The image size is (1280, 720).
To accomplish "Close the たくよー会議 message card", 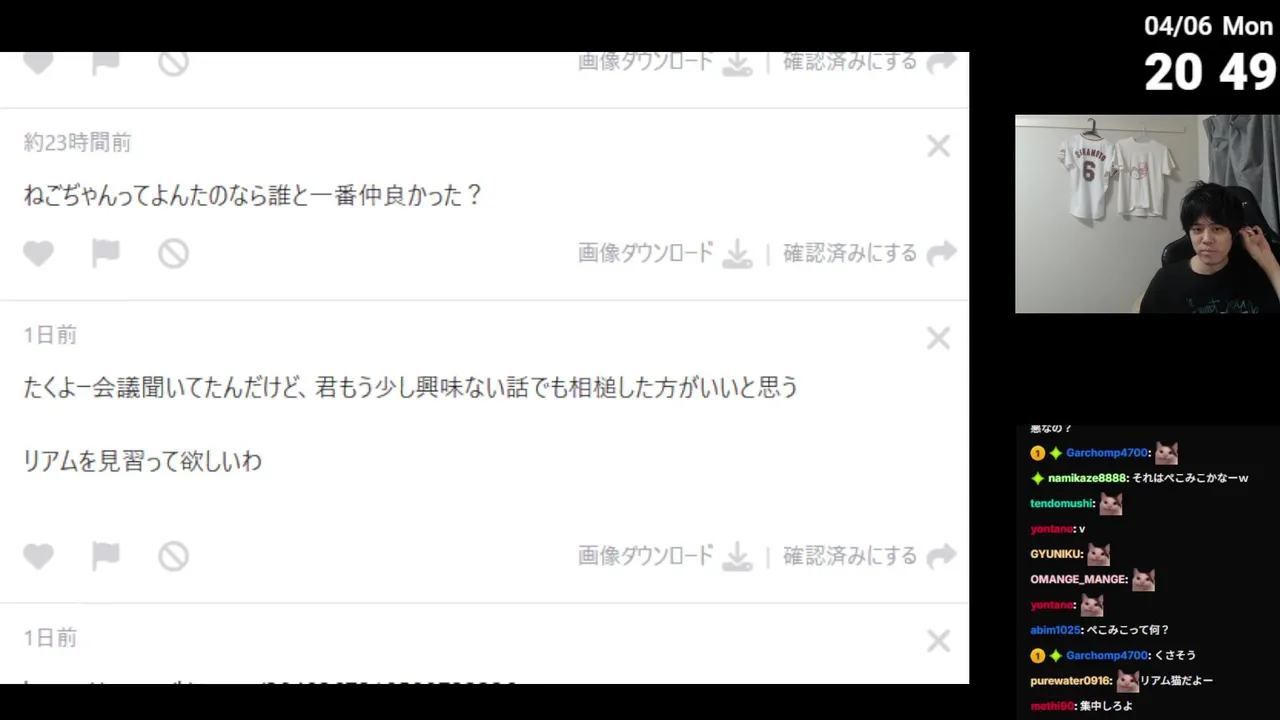I will [938, 338].
